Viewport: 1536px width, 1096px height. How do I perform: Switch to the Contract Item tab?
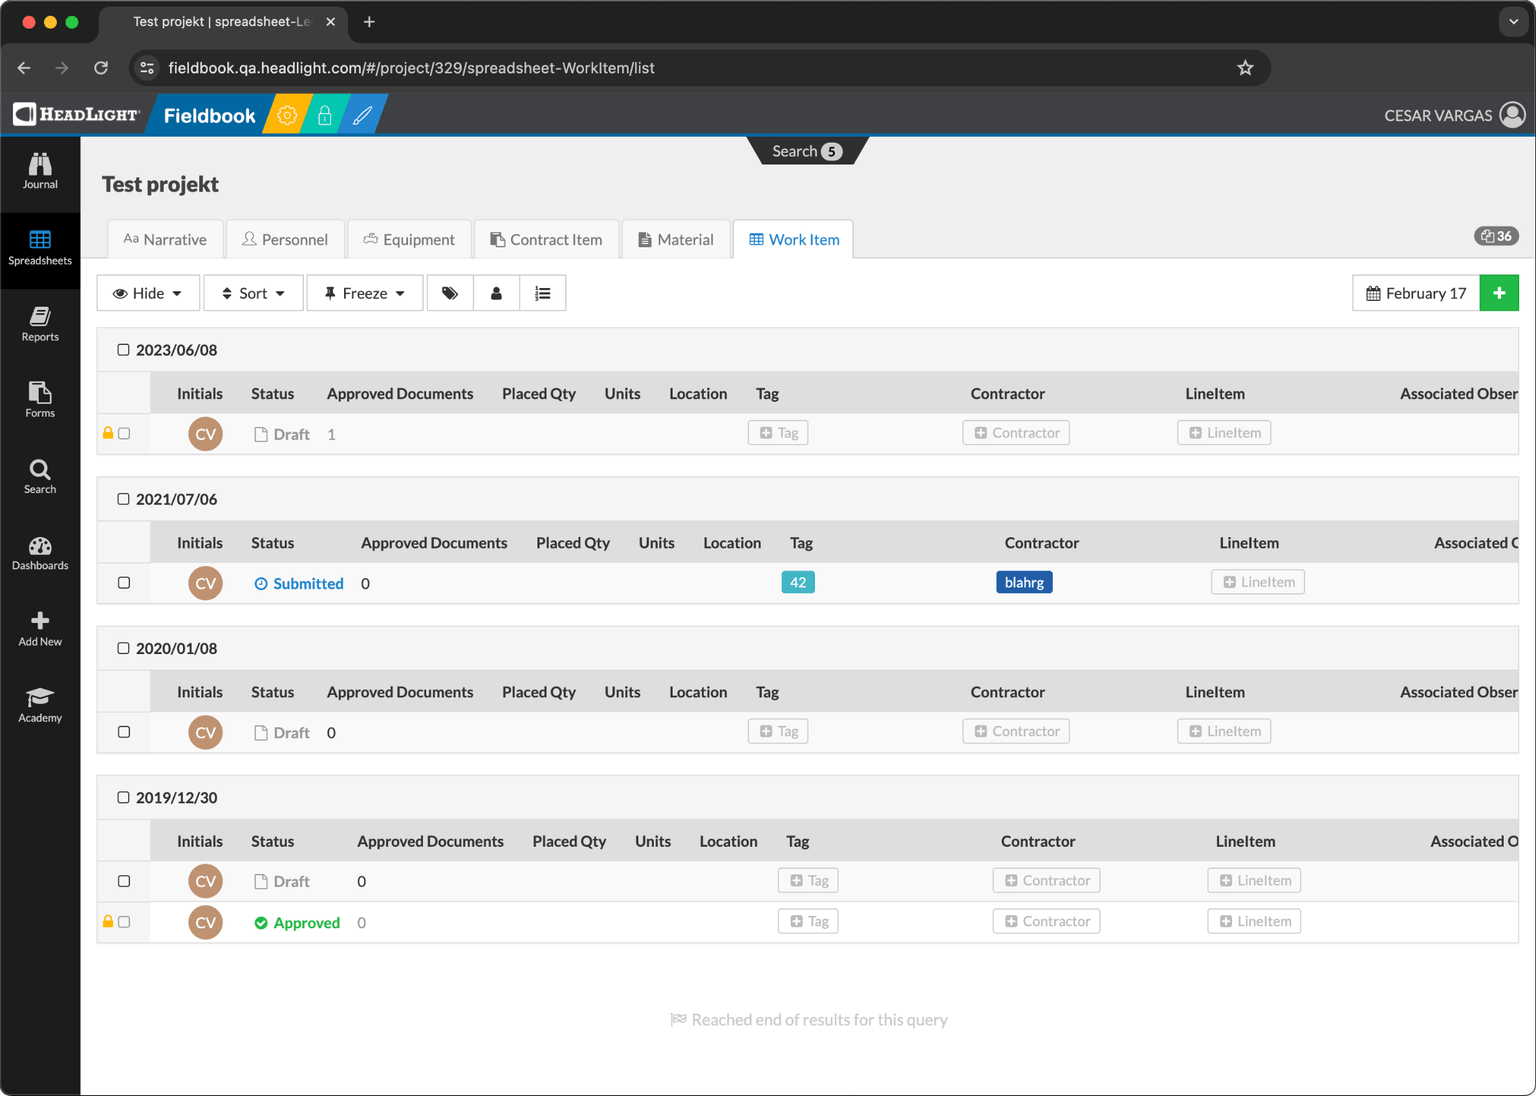click(x=546, y=240)
